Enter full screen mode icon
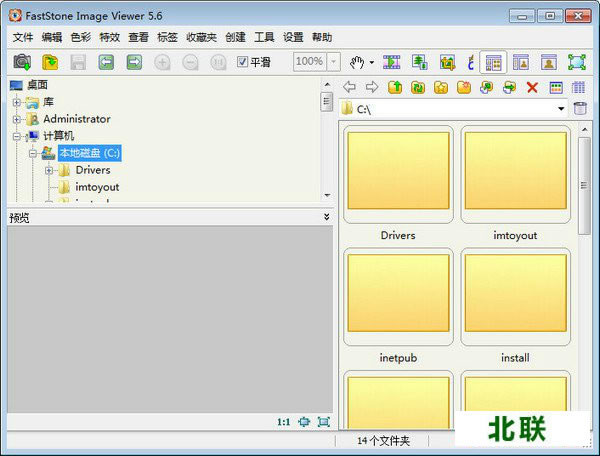 tap(577, 62)
